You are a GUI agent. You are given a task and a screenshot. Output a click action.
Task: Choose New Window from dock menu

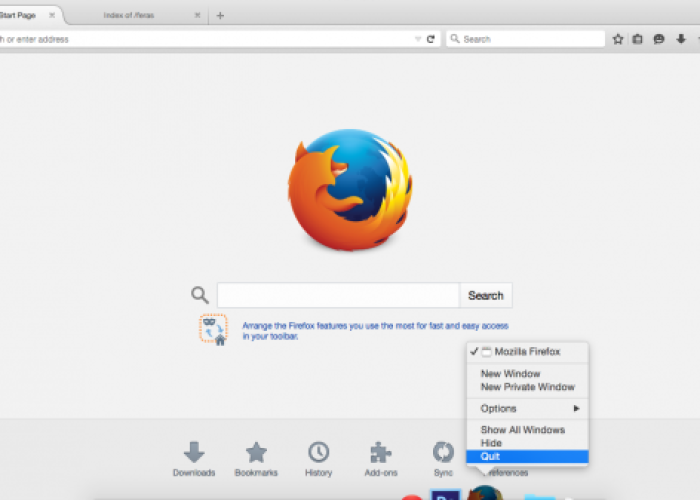[528, 374]
